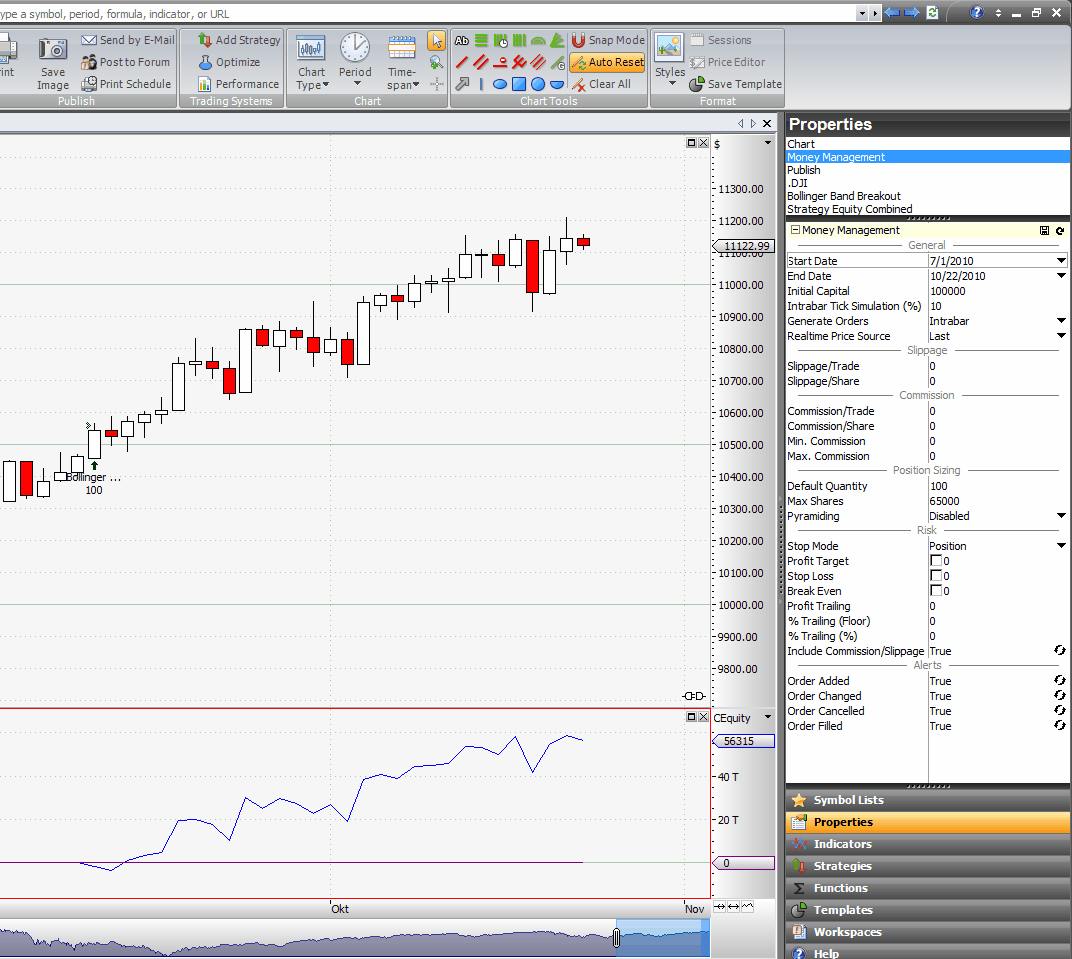Select Bollinger Band Breakout in Properties list
This screenshot has width=1072, height=959.
pos(844,196)
